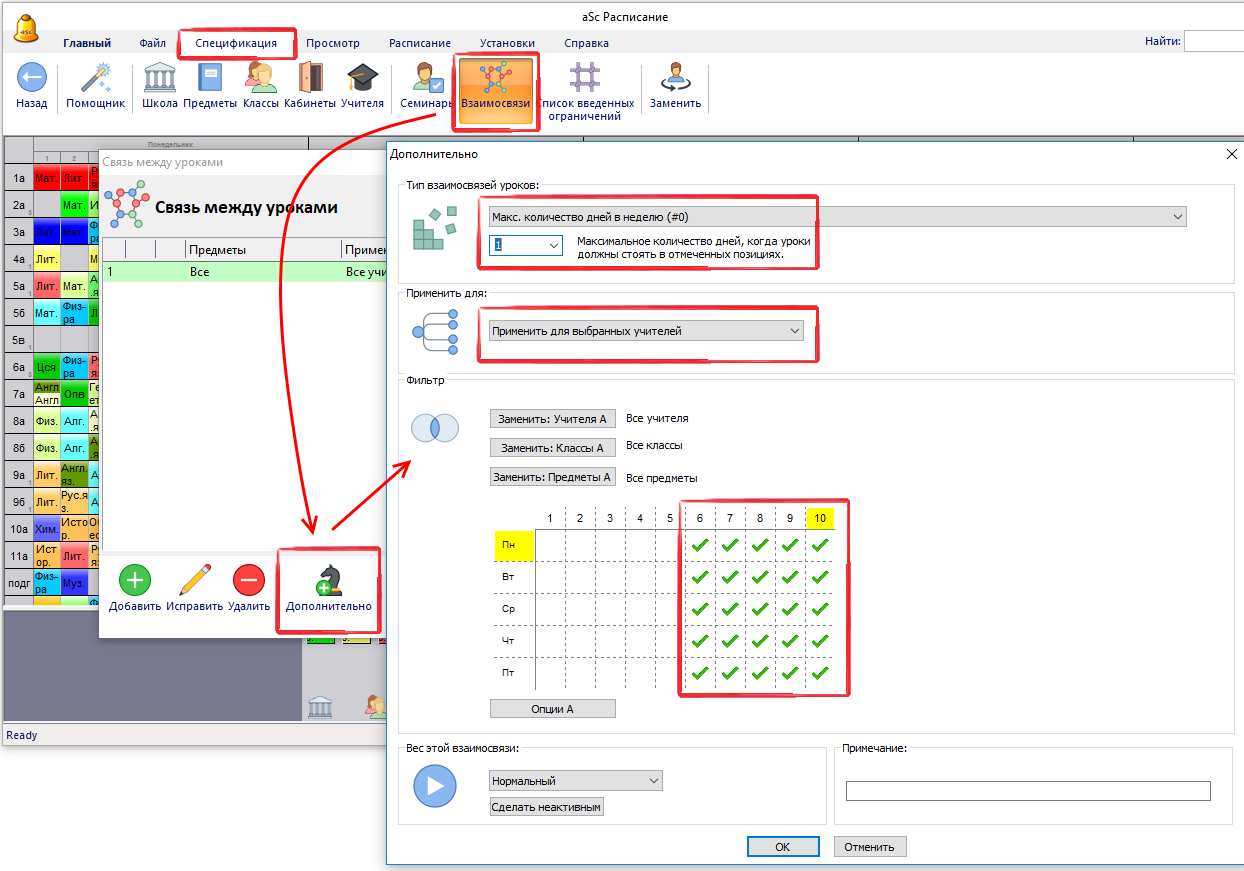Open the Кабинеты door icon

(310, 78)
